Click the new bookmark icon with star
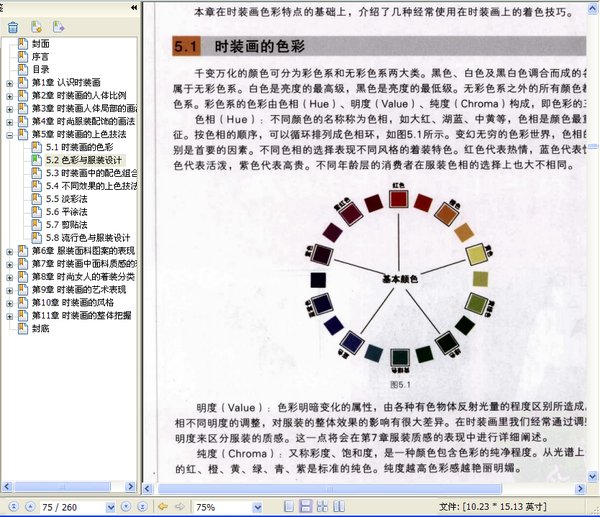600x517 pixels. (36, 27)
